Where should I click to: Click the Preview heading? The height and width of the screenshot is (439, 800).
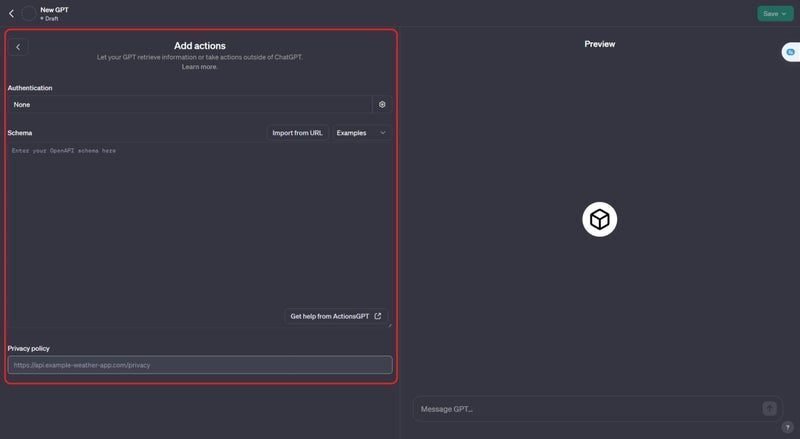[599, 44]
